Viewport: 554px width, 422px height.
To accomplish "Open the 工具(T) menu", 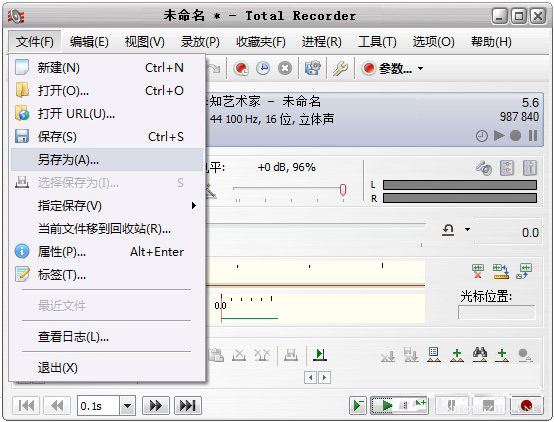I will click(x=377, y=42).
